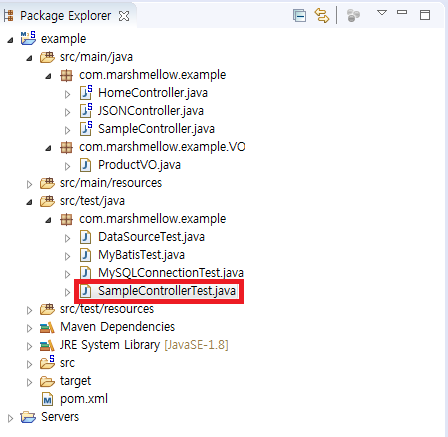
Task: Select com.marshmellow.example.VO package label
Action: (162, 147)
